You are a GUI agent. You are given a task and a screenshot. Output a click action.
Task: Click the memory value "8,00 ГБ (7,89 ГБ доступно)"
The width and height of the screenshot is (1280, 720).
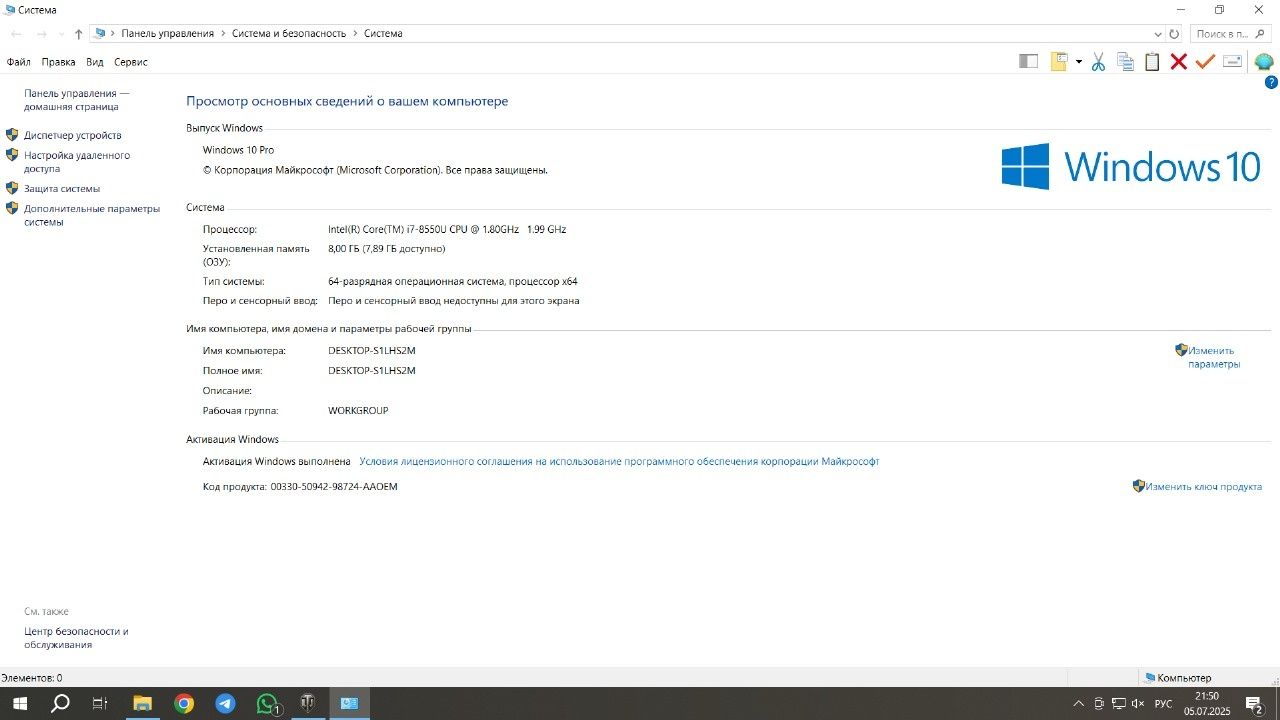[387, 249]
